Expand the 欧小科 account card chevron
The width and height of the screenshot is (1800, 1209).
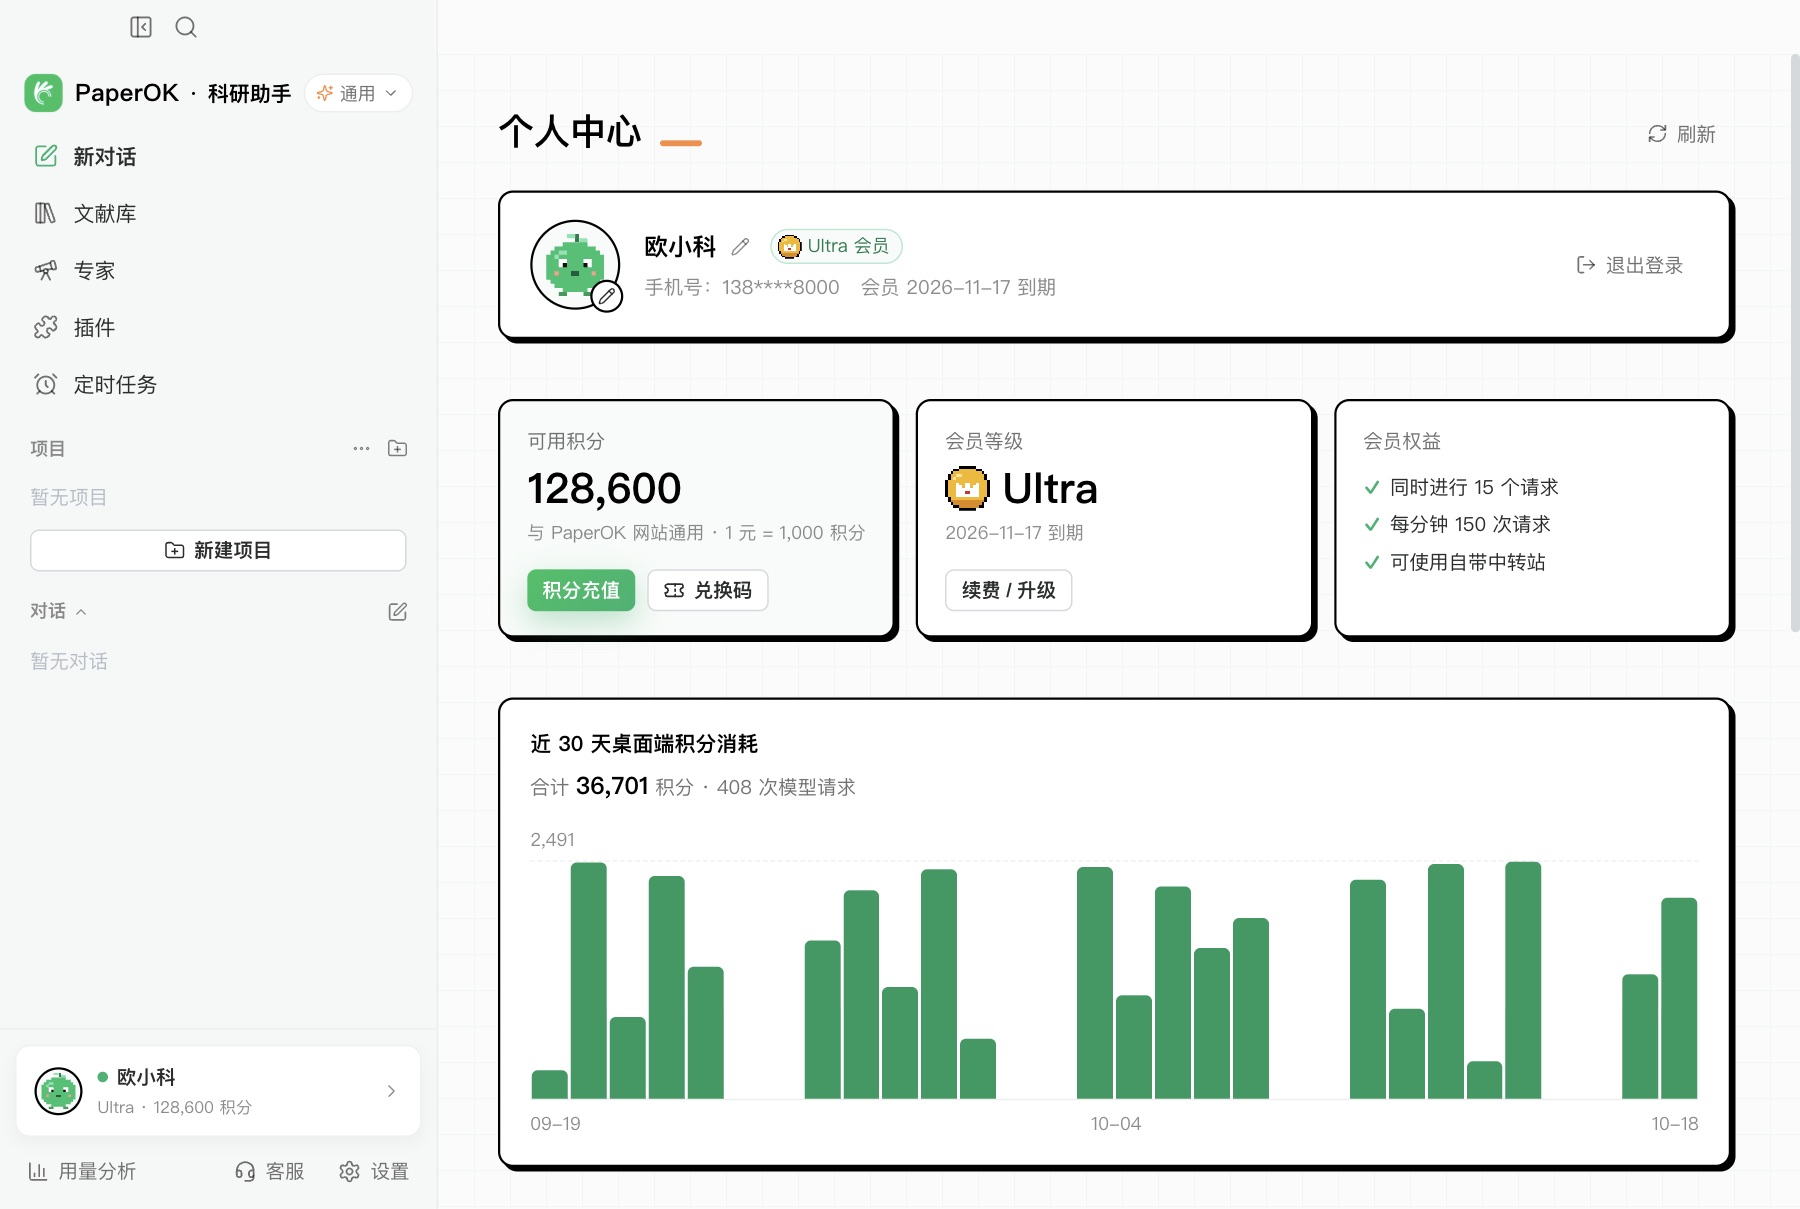pos(391,1091)
